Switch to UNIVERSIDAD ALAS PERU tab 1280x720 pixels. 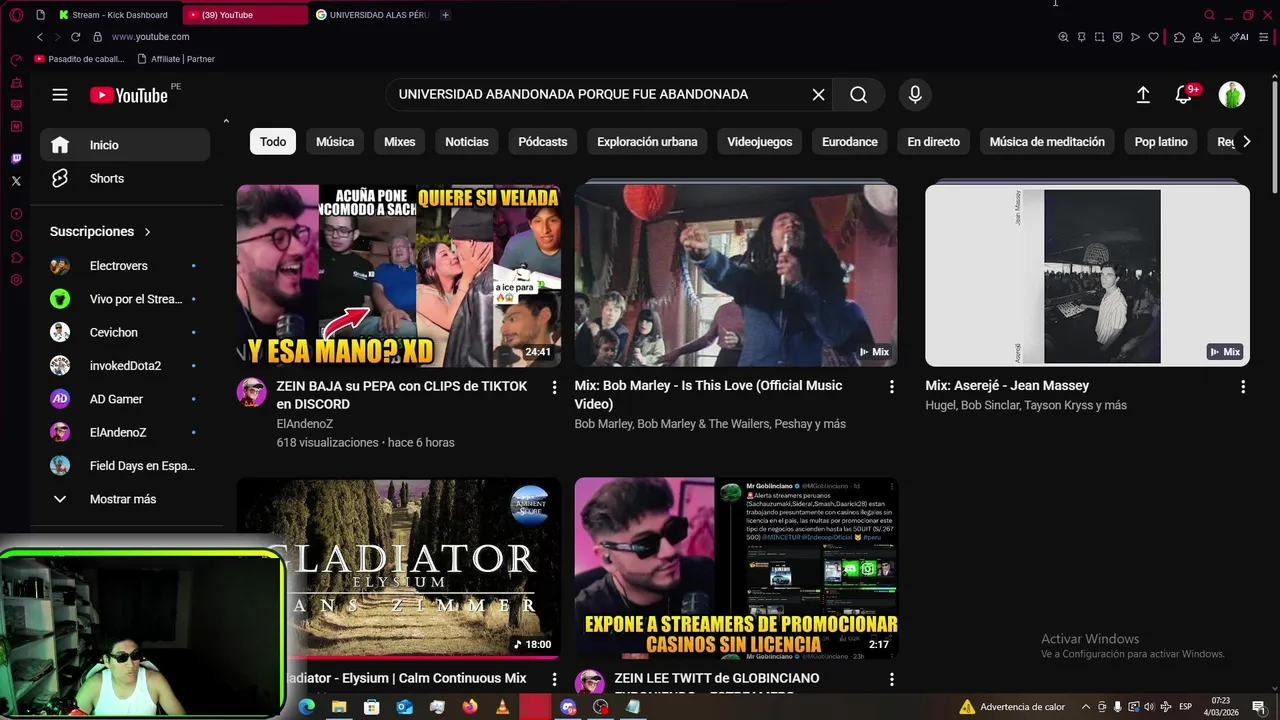pyautogui.click(x=372, y=15)
